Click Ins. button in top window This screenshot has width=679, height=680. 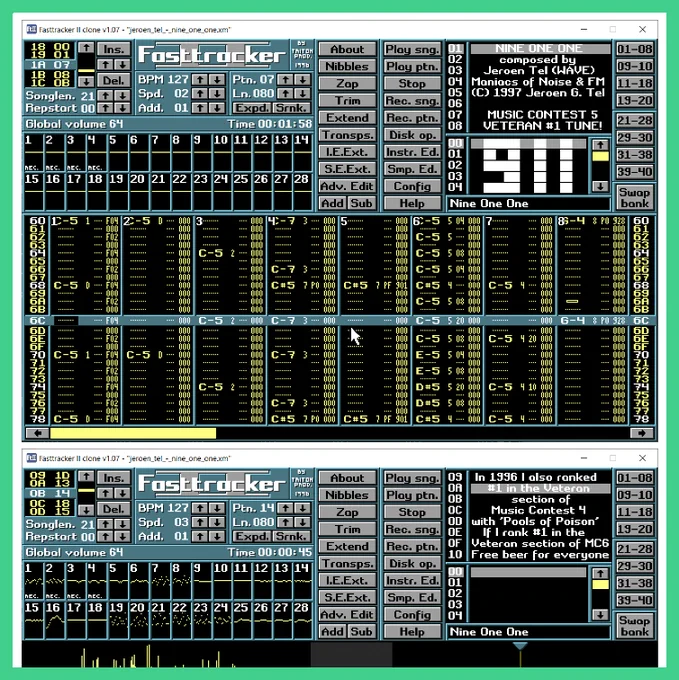[x=114, y=49]
